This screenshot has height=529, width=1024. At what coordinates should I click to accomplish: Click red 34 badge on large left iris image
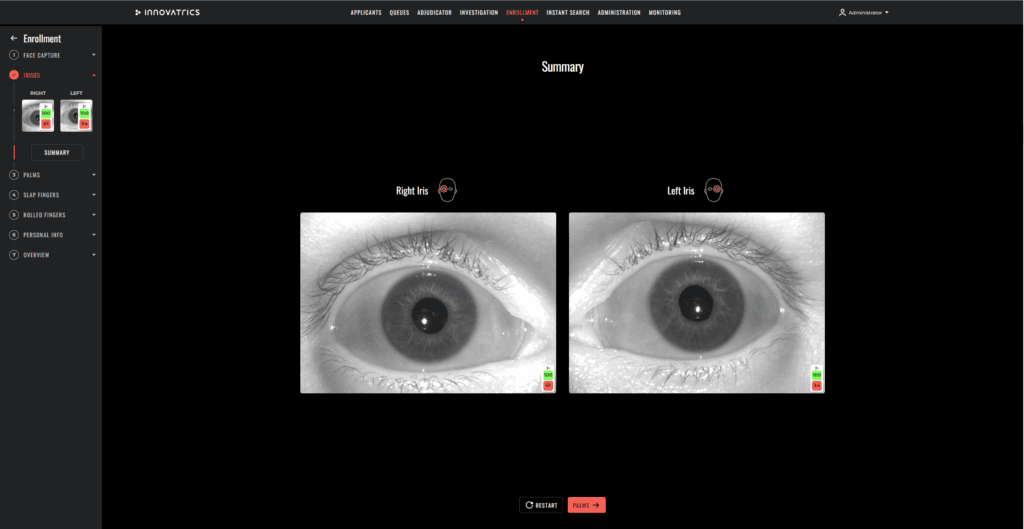point(816,385)
